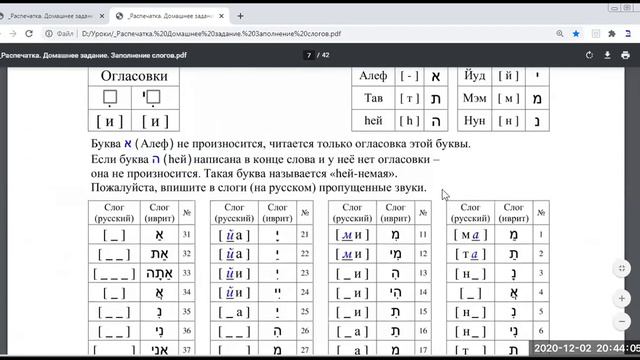
Task: Click the Hebrew letter ת in Тав row
Action: coord(436,98)
